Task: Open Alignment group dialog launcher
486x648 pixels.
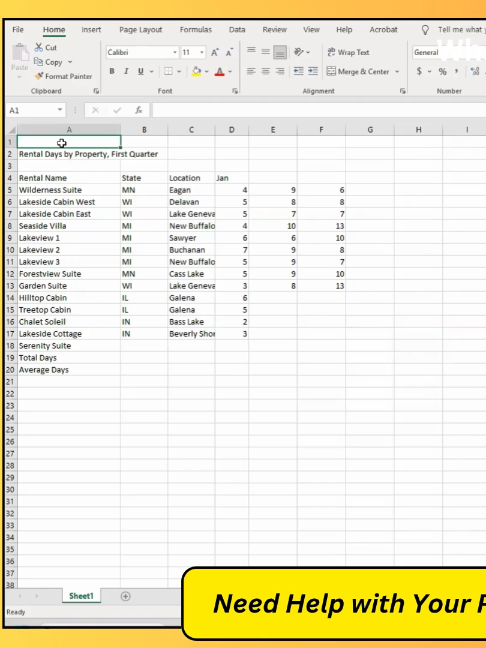Action: pyautogui.click(x=403, y=91)
